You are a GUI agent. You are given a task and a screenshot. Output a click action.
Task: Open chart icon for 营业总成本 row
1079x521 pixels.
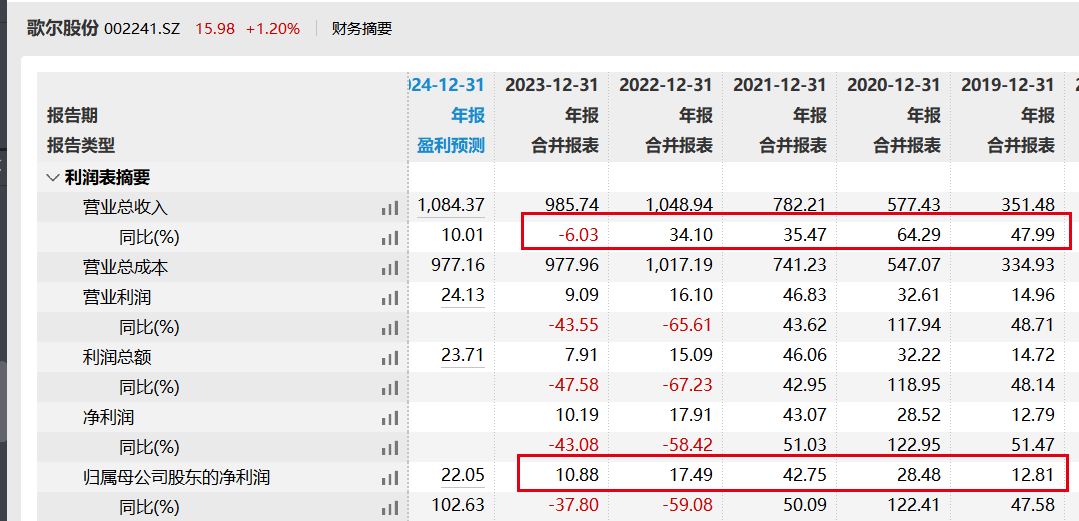click(390, 268)
